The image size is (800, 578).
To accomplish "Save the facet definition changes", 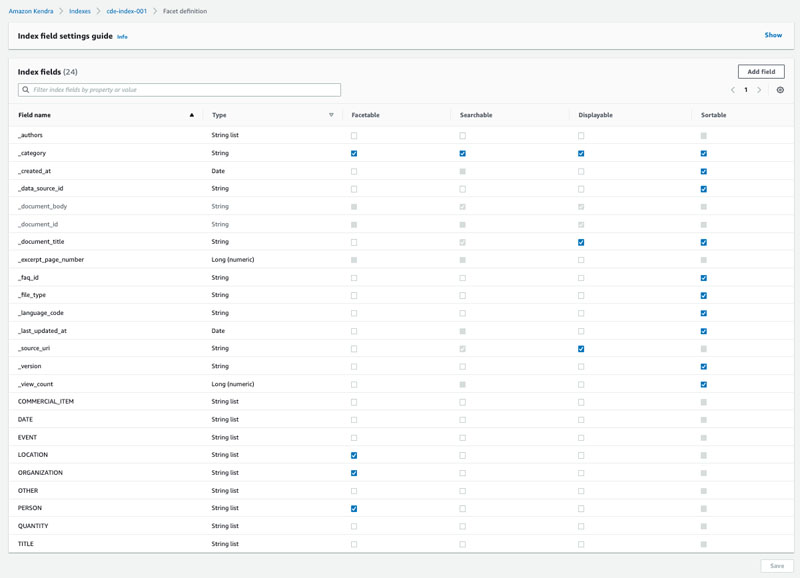I will (777, 566).
